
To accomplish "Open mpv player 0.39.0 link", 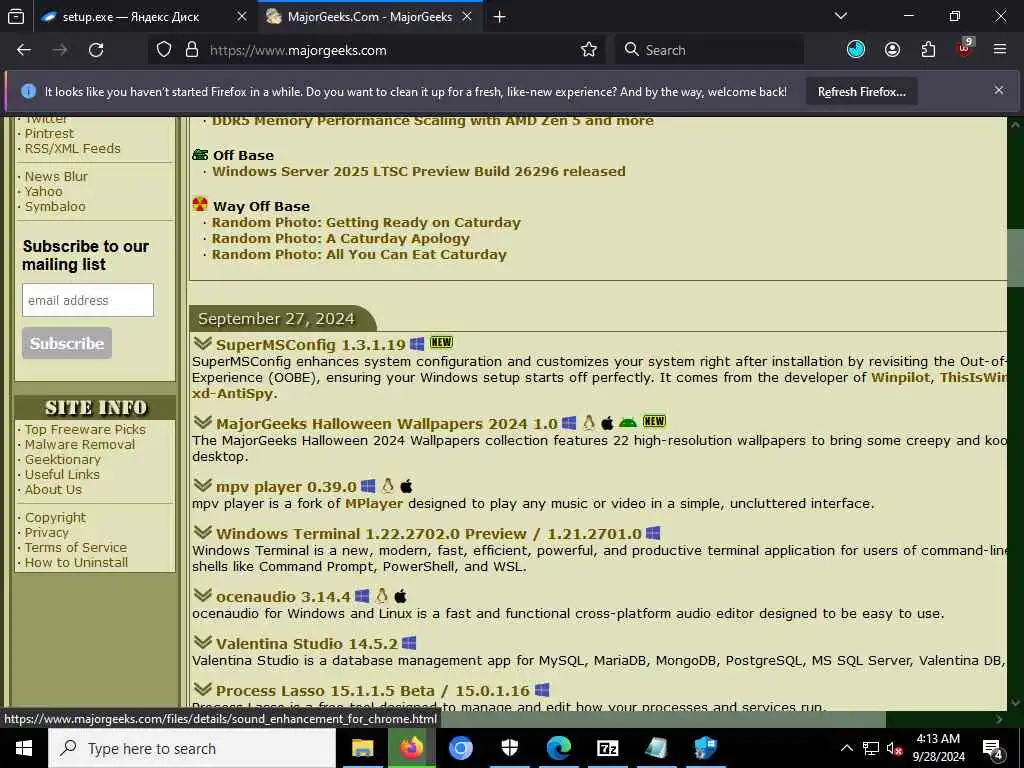I will click(x=286, y=487).
